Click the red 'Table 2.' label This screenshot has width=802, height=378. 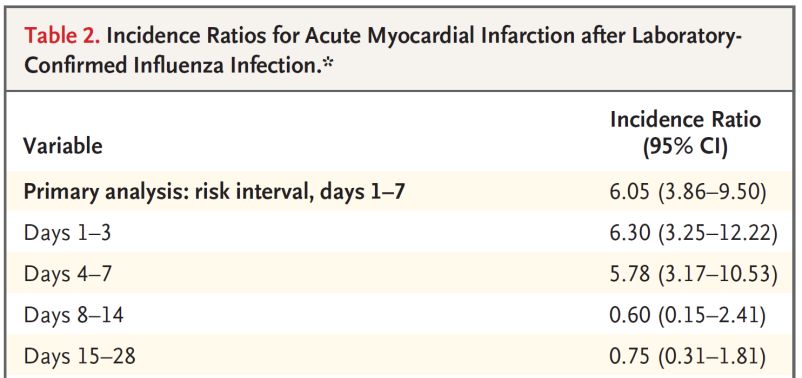(x=61, y=36)
